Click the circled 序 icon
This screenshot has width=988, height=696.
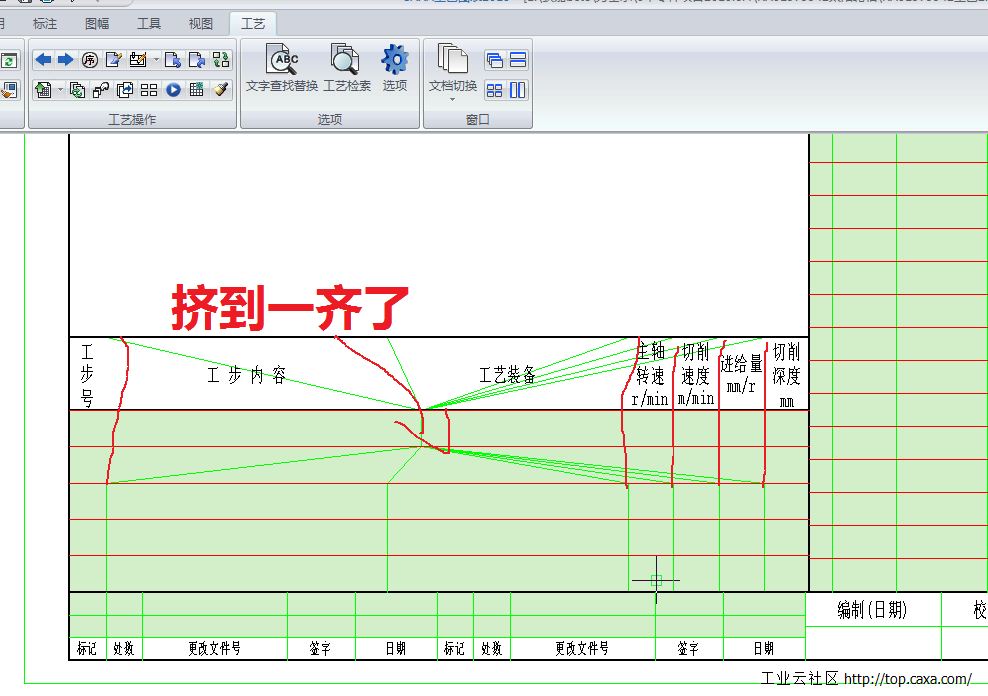[89, 60]
